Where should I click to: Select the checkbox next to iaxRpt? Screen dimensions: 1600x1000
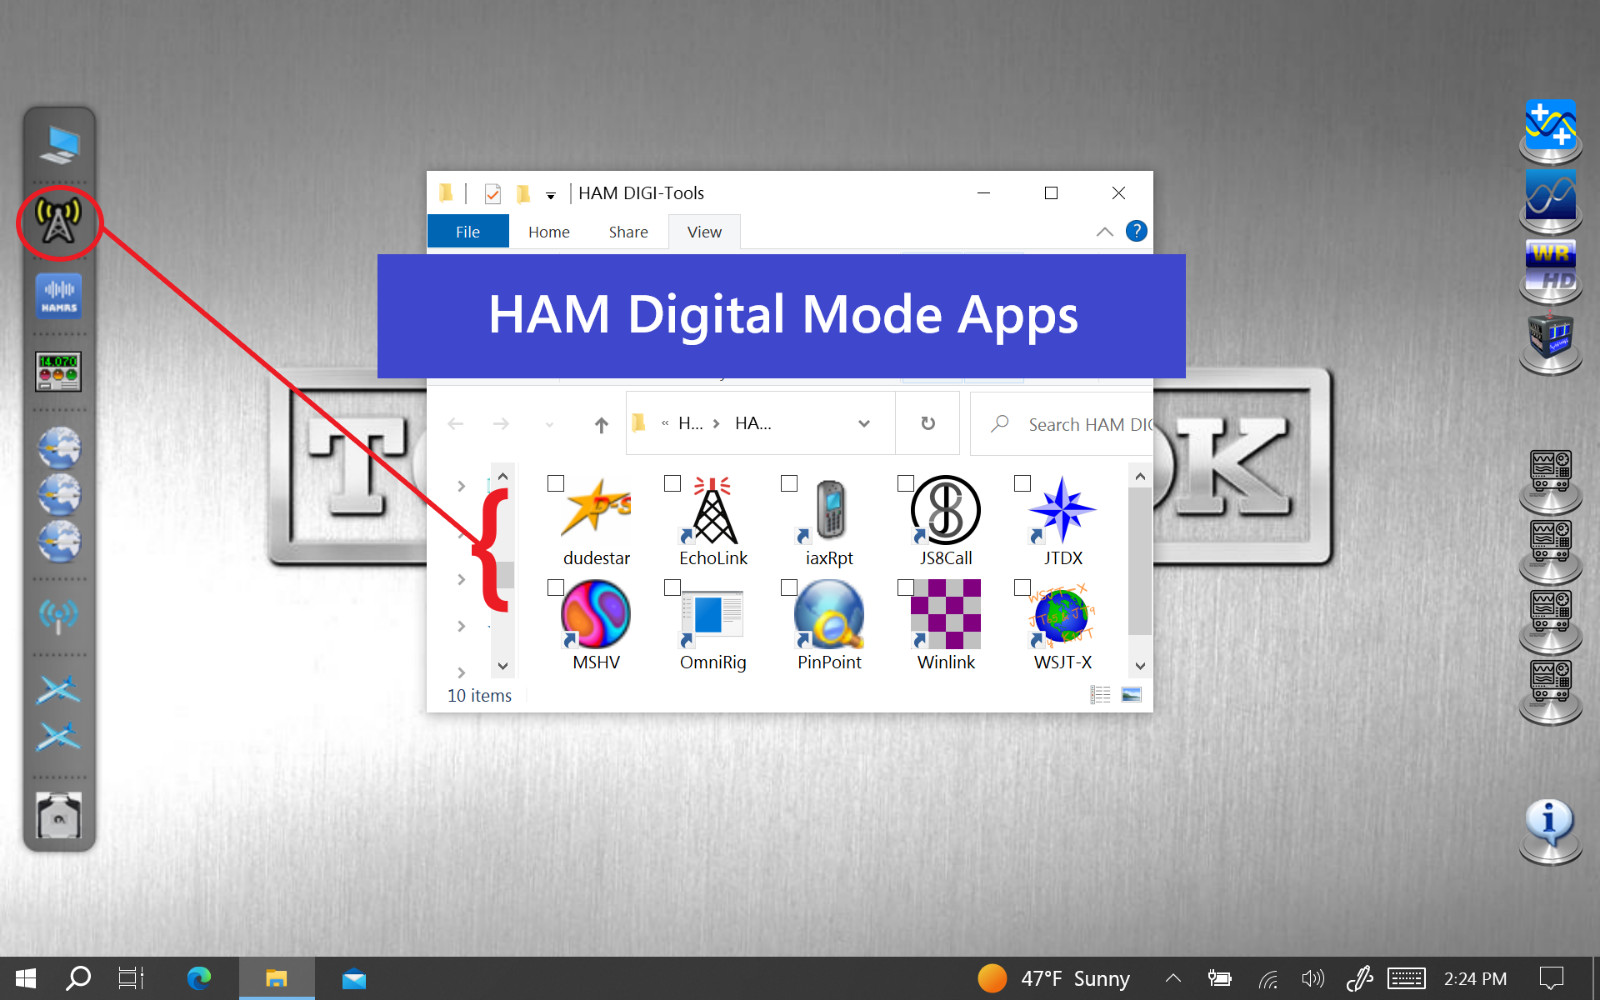[x=789, y=484]
